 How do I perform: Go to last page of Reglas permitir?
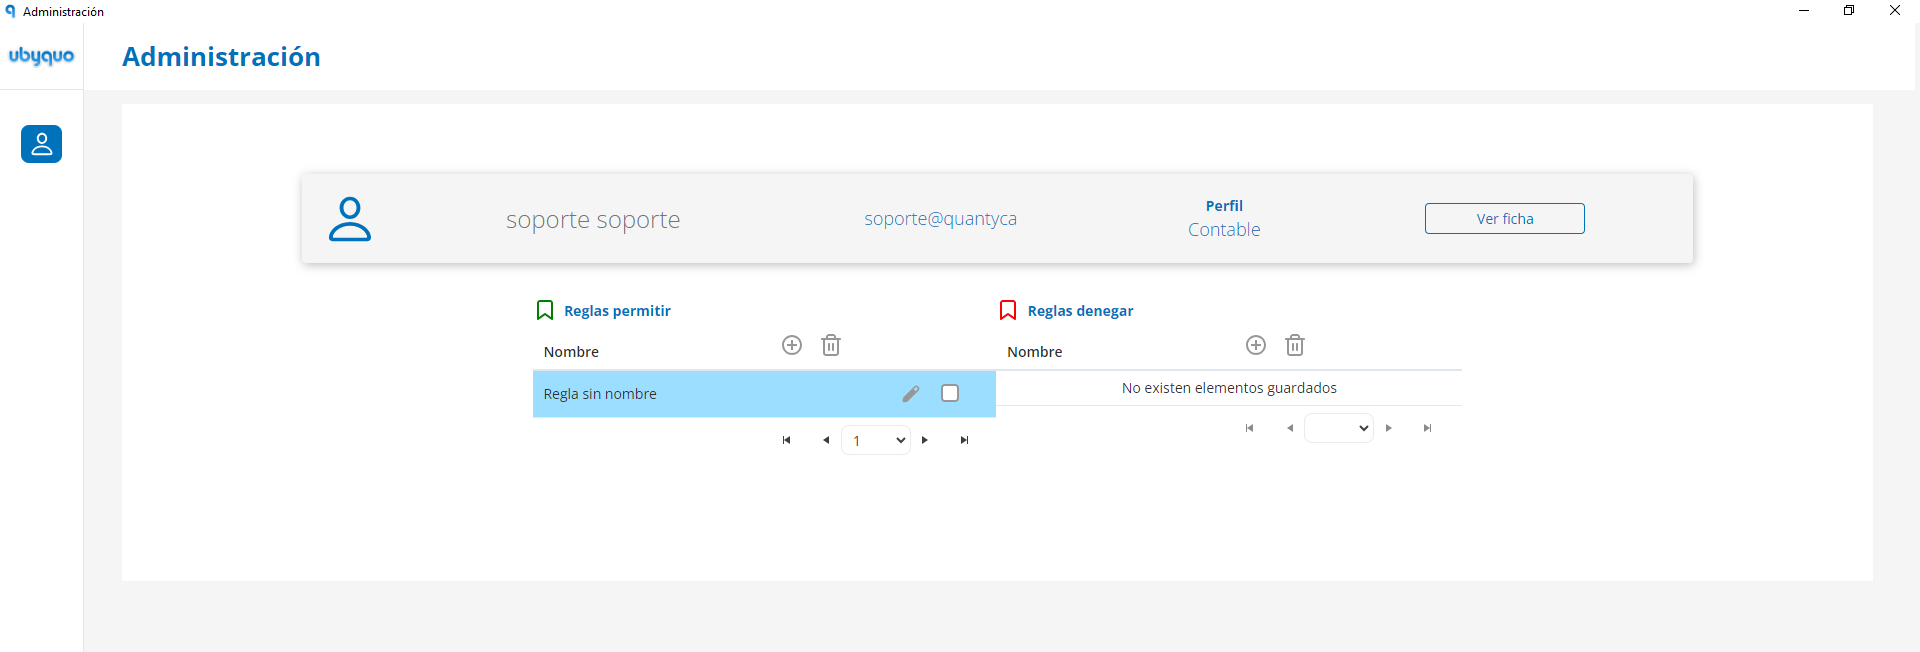coord(964,440)
